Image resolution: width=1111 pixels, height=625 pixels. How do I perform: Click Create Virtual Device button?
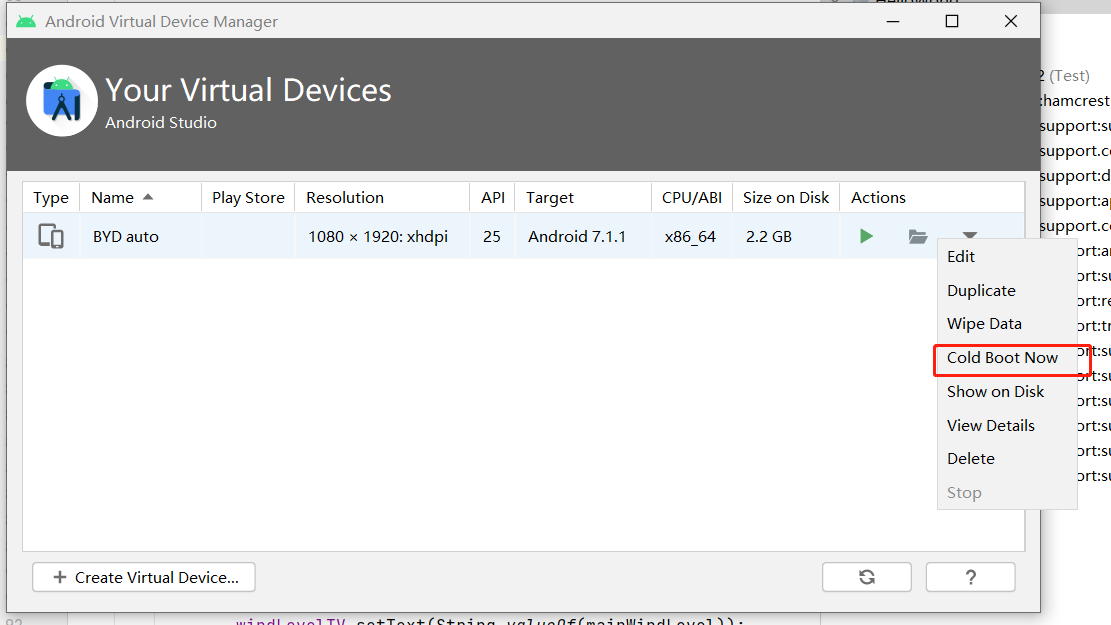pos(144,577)
